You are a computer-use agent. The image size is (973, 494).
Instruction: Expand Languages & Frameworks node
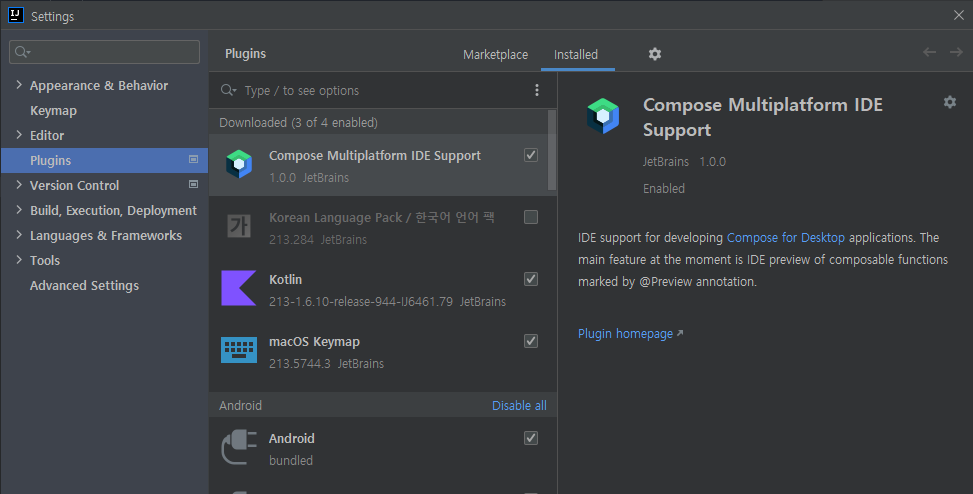(19, 235)
